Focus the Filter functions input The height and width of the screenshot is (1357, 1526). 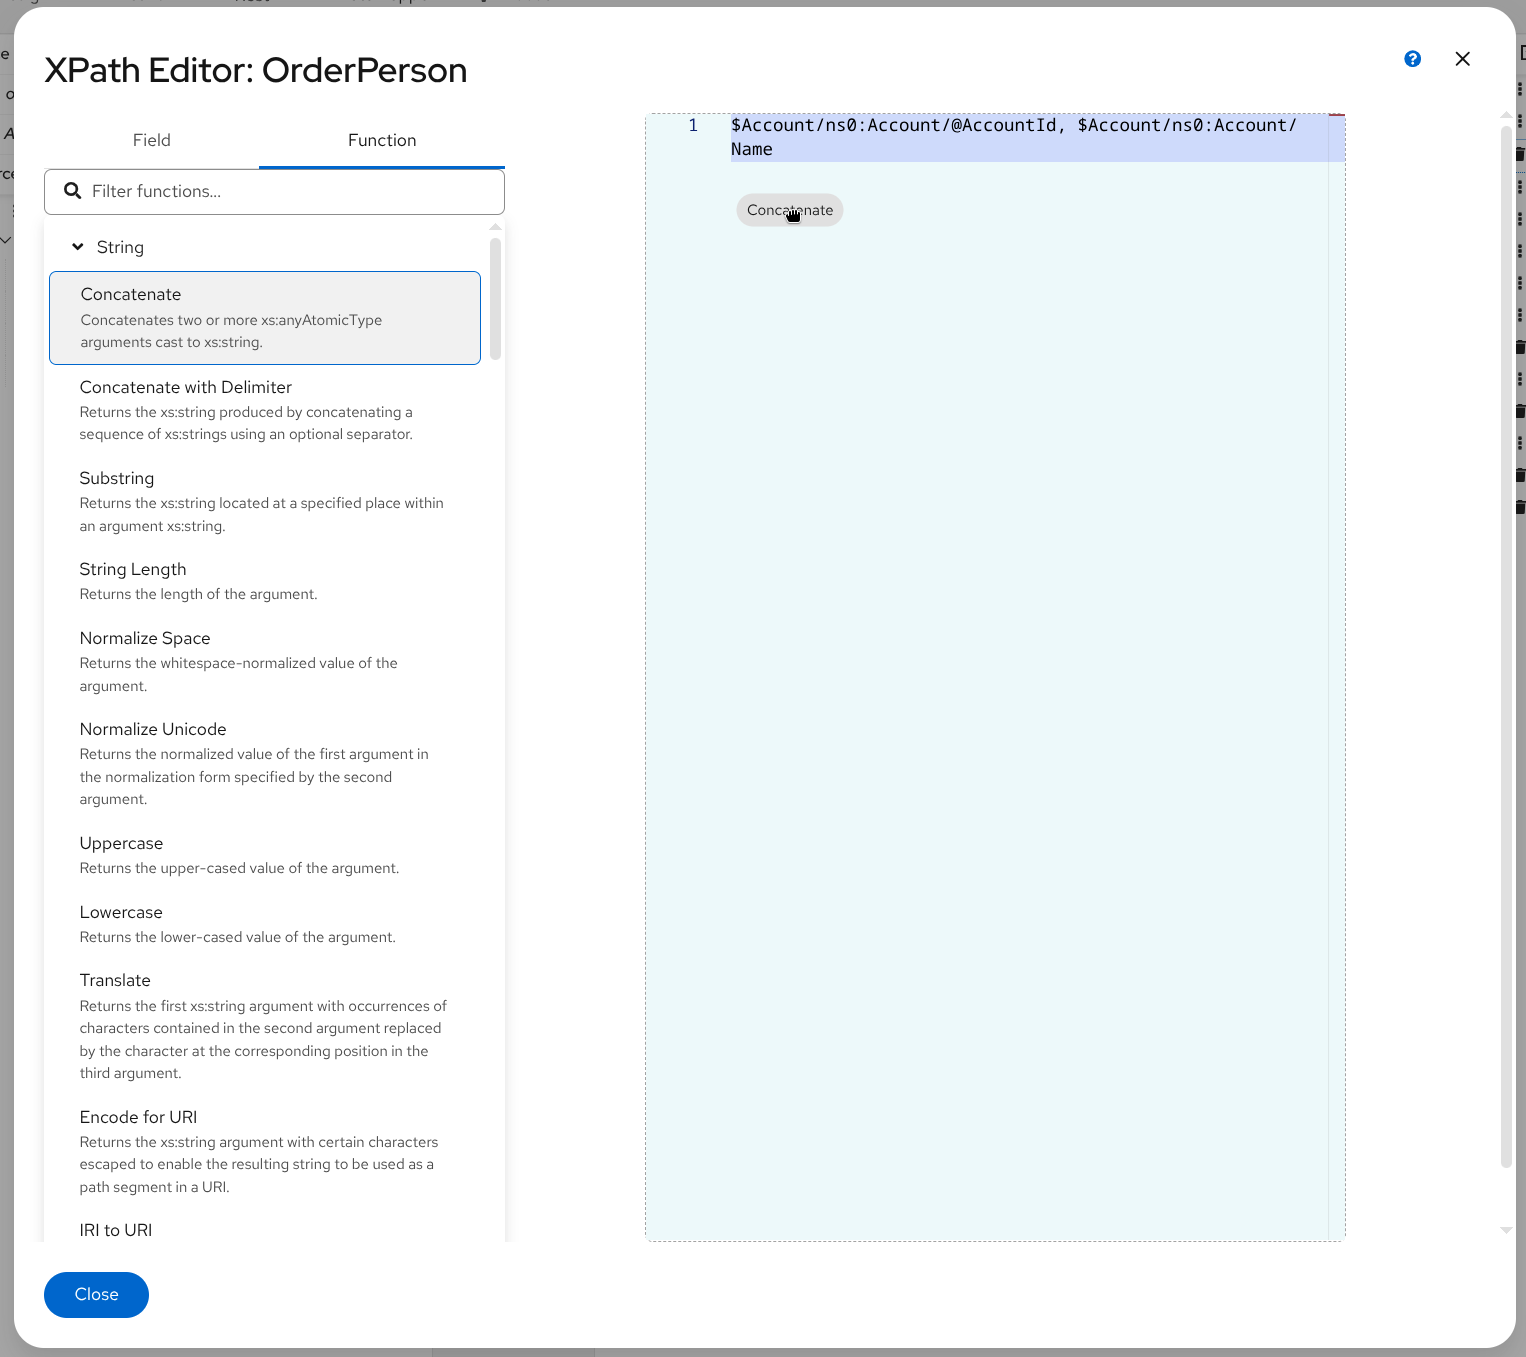coord(274,191)
